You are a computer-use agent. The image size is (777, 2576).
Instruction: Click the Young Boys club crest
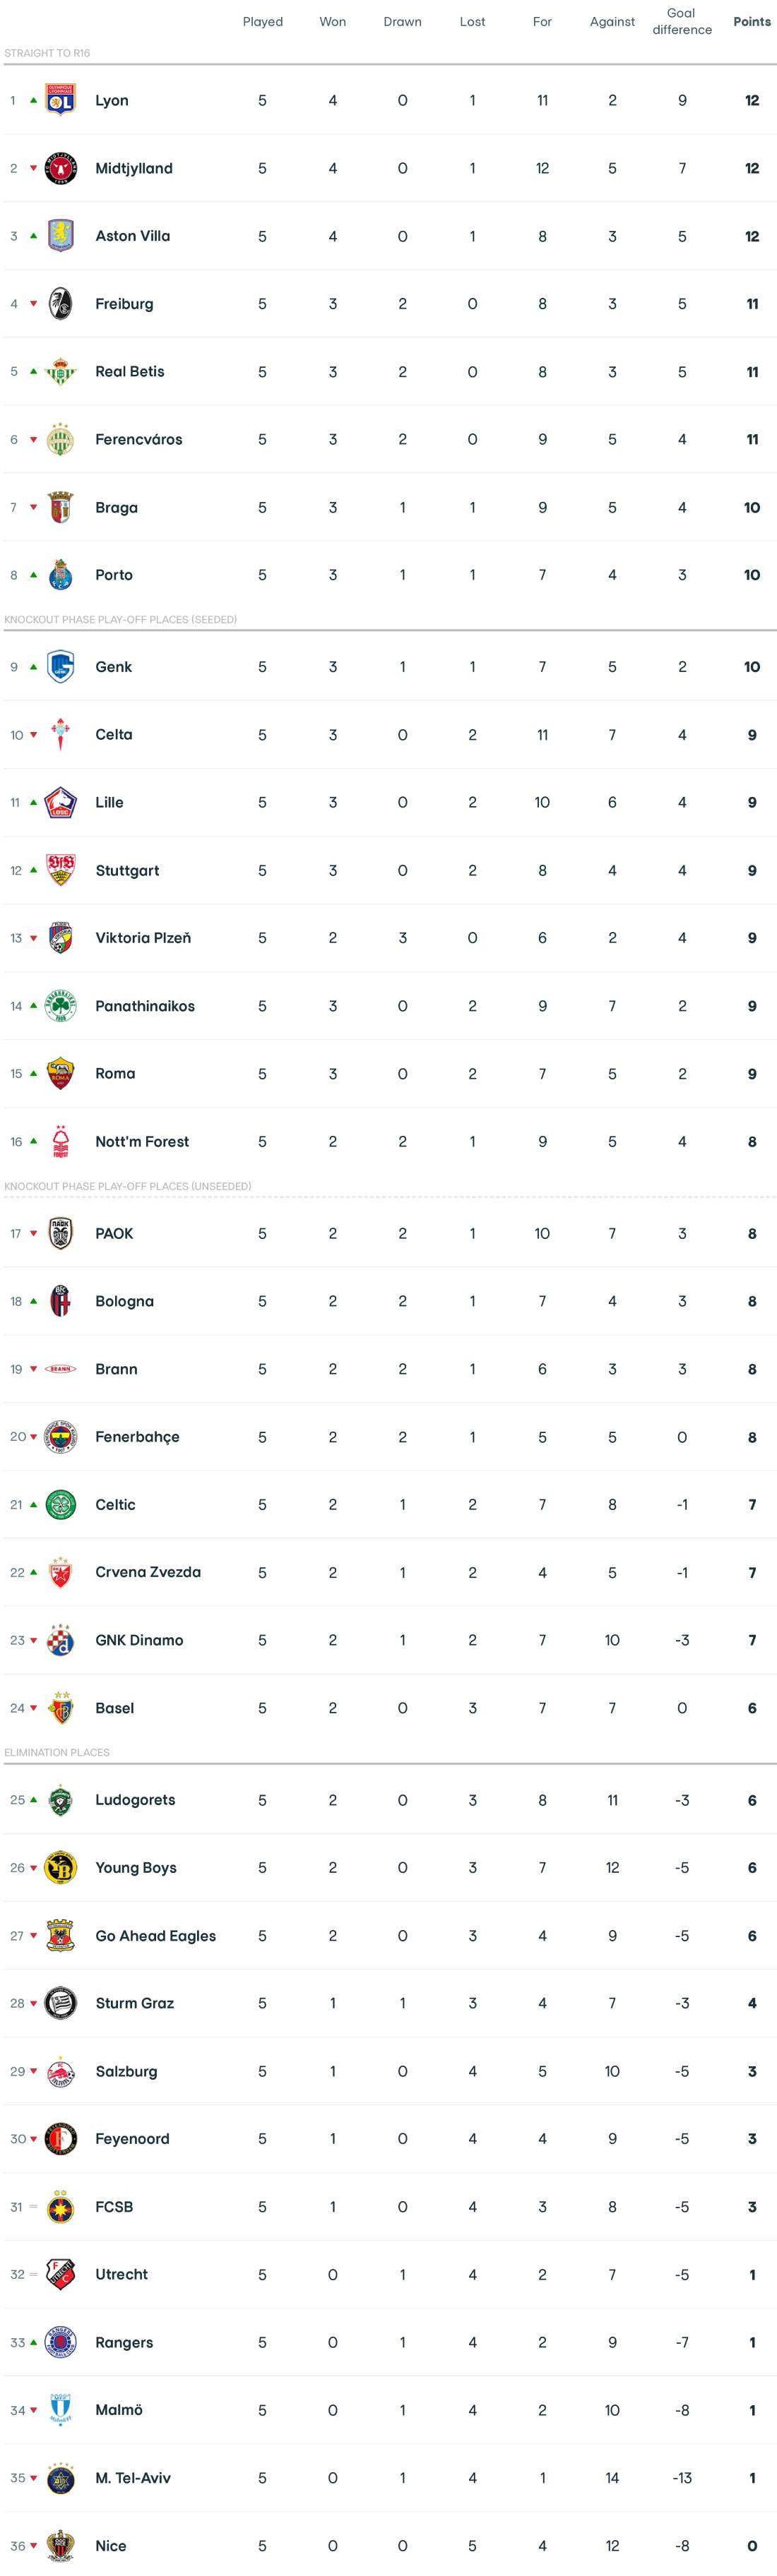coord(61,1867)
